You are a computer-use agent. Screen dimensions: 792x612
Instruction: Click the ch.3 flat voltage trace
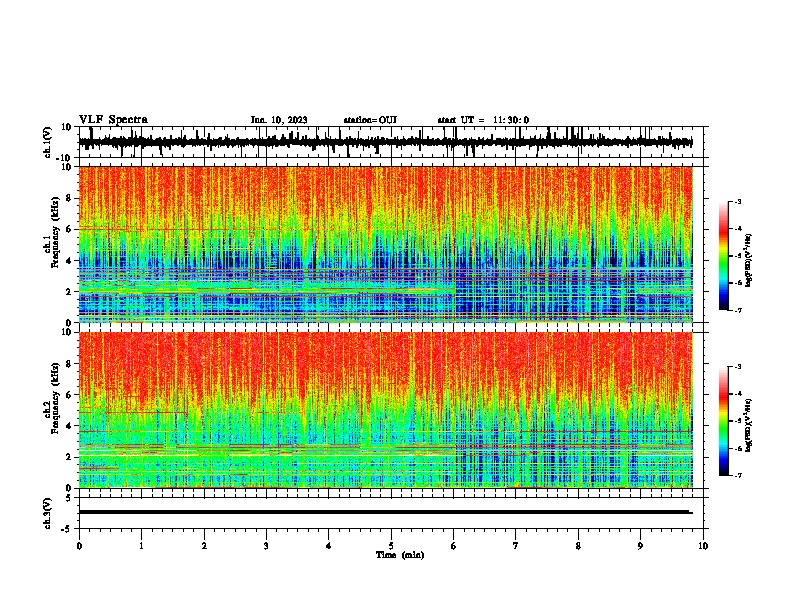coord(385,512)
